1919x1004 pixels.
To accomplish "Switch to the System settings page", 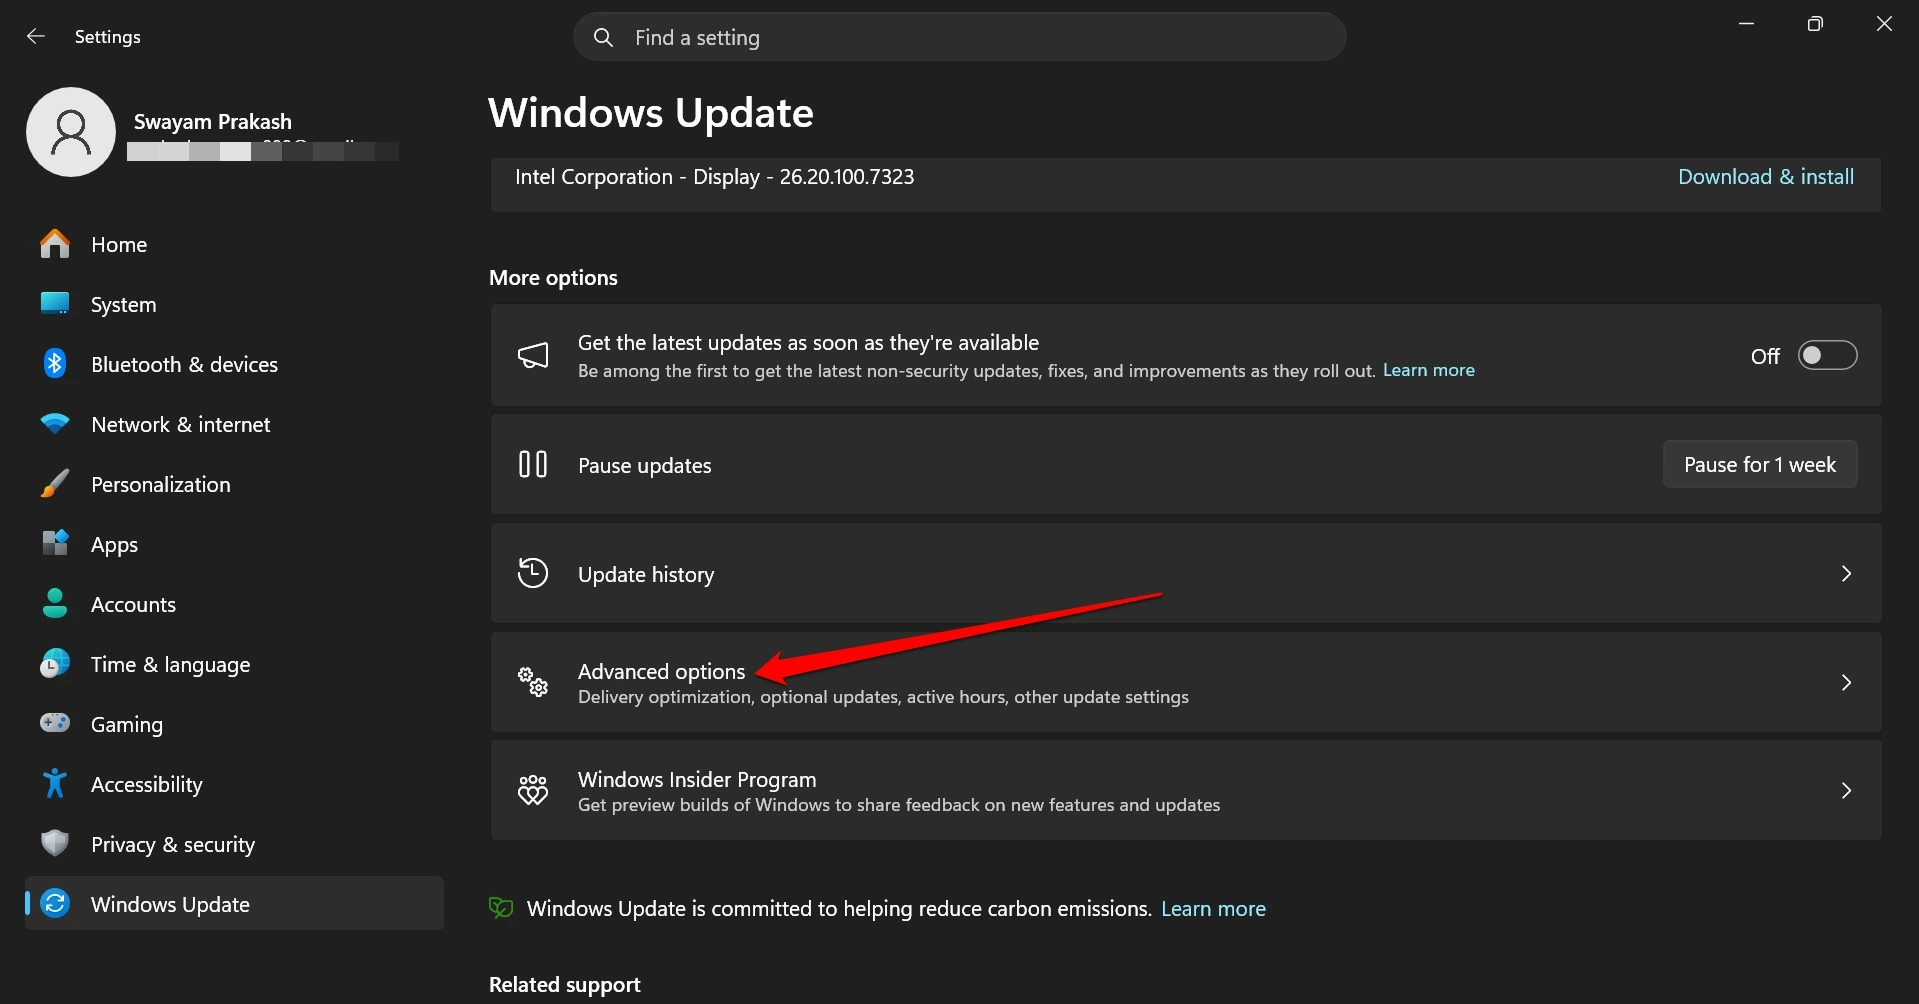I will click(123, 304).
